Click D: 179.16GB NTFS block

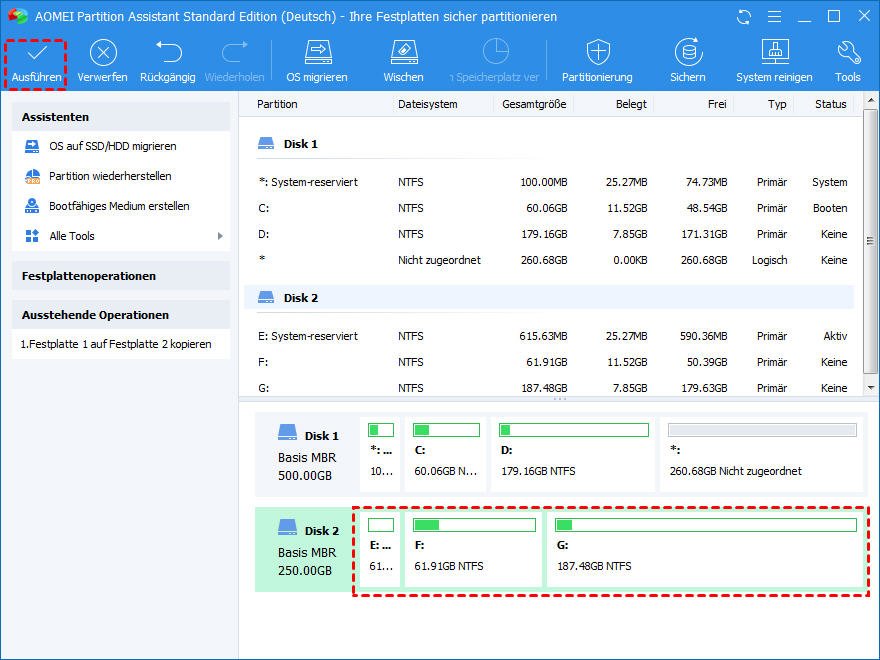click(573, 454)
